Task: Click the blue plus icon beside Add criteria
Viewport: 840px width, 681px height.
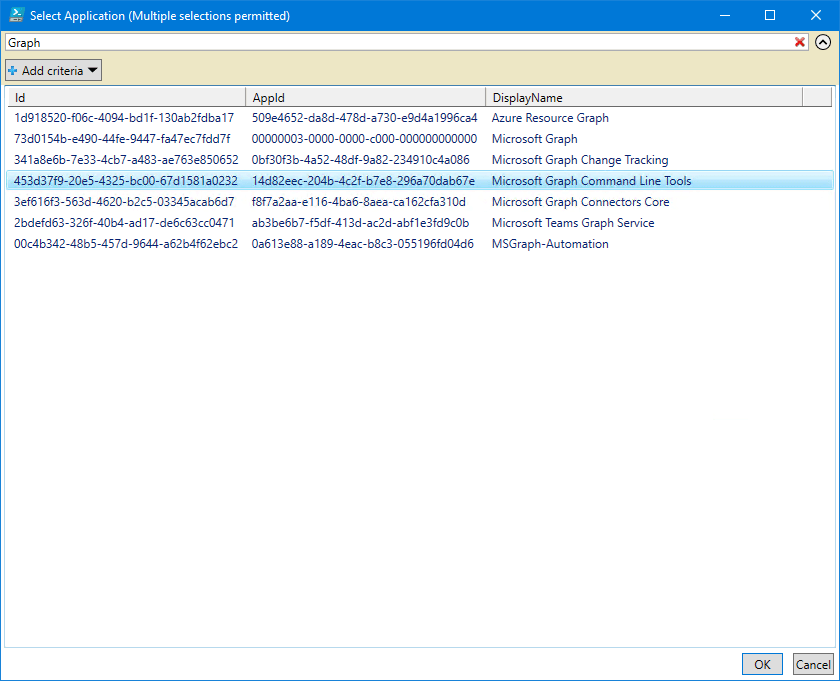Action: [x=13, y=71]
